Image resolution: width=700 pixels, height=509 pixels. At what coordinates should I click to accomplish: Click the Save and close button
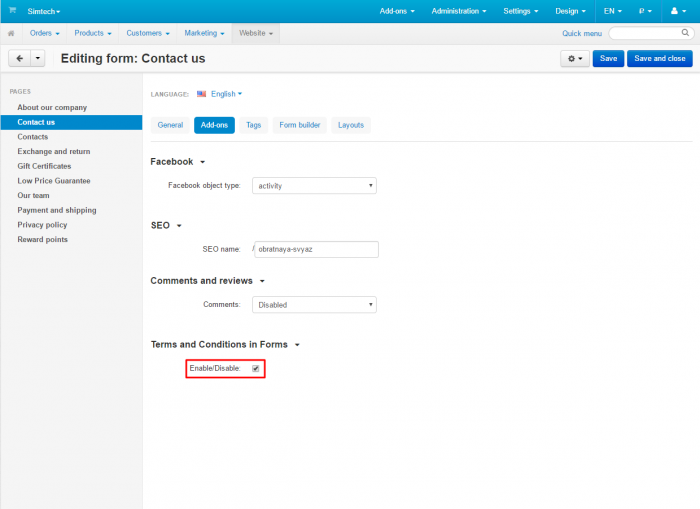[x=659, y=58]
